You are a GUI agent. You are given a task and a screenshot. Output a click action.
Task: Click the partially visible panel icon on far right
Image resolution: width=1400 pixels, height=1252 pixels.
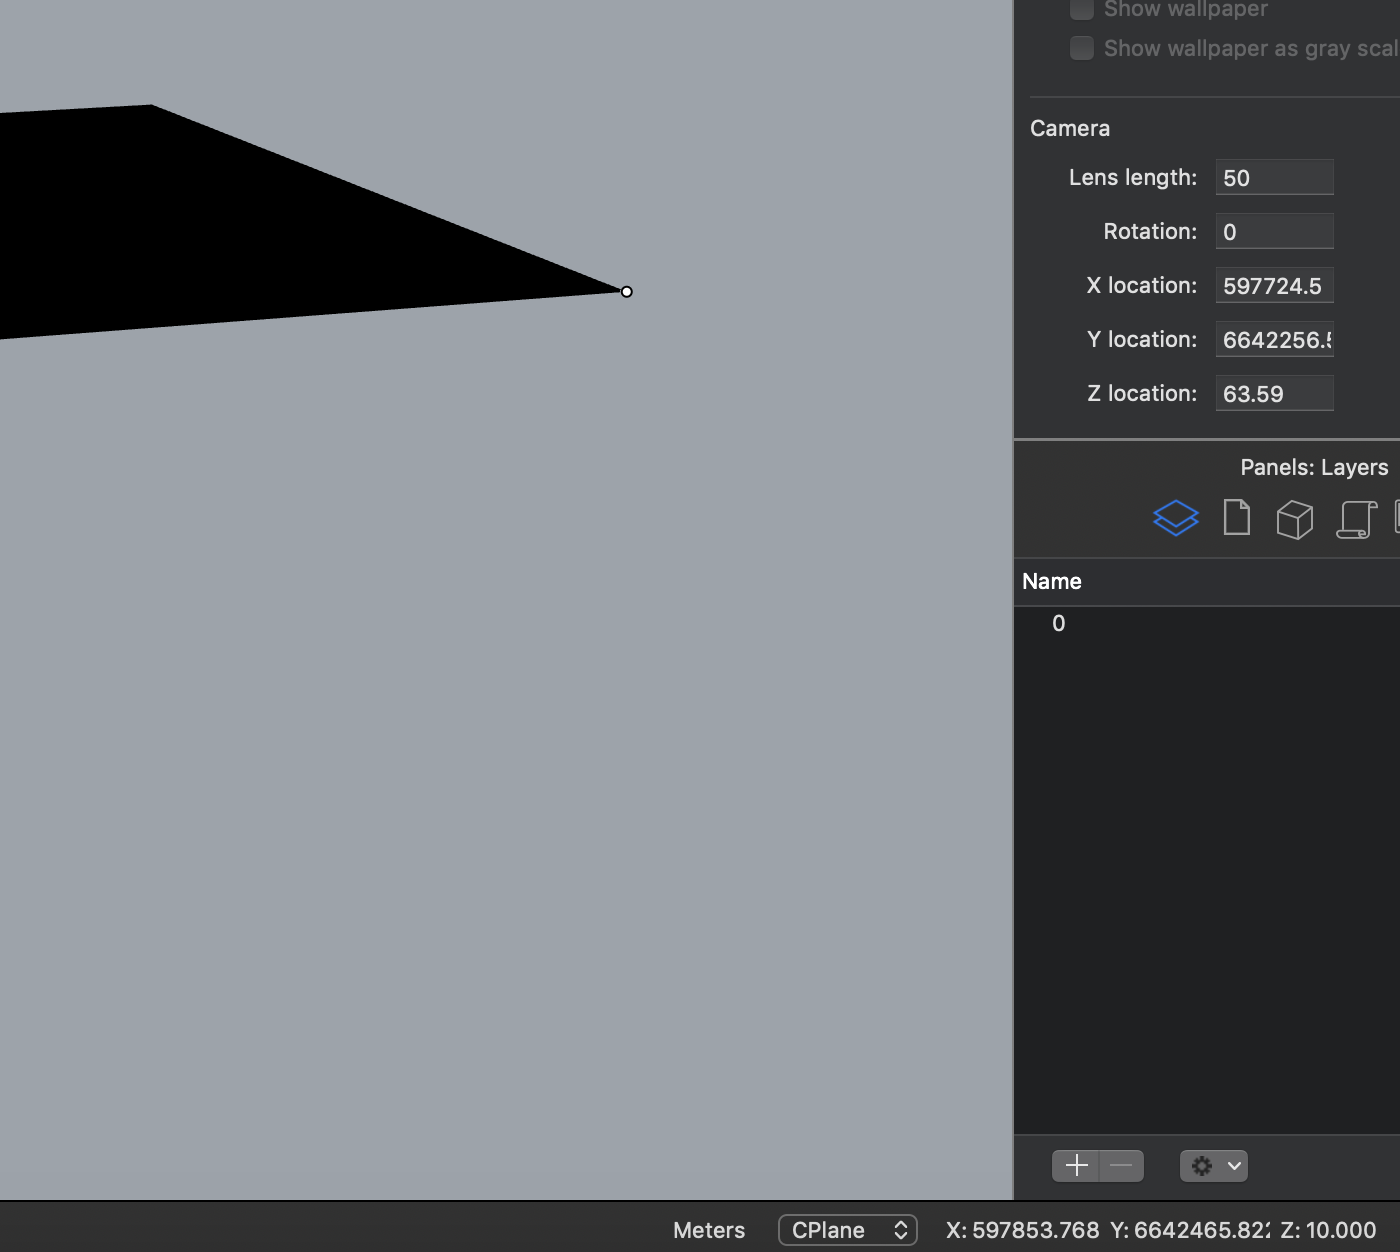1397,518
